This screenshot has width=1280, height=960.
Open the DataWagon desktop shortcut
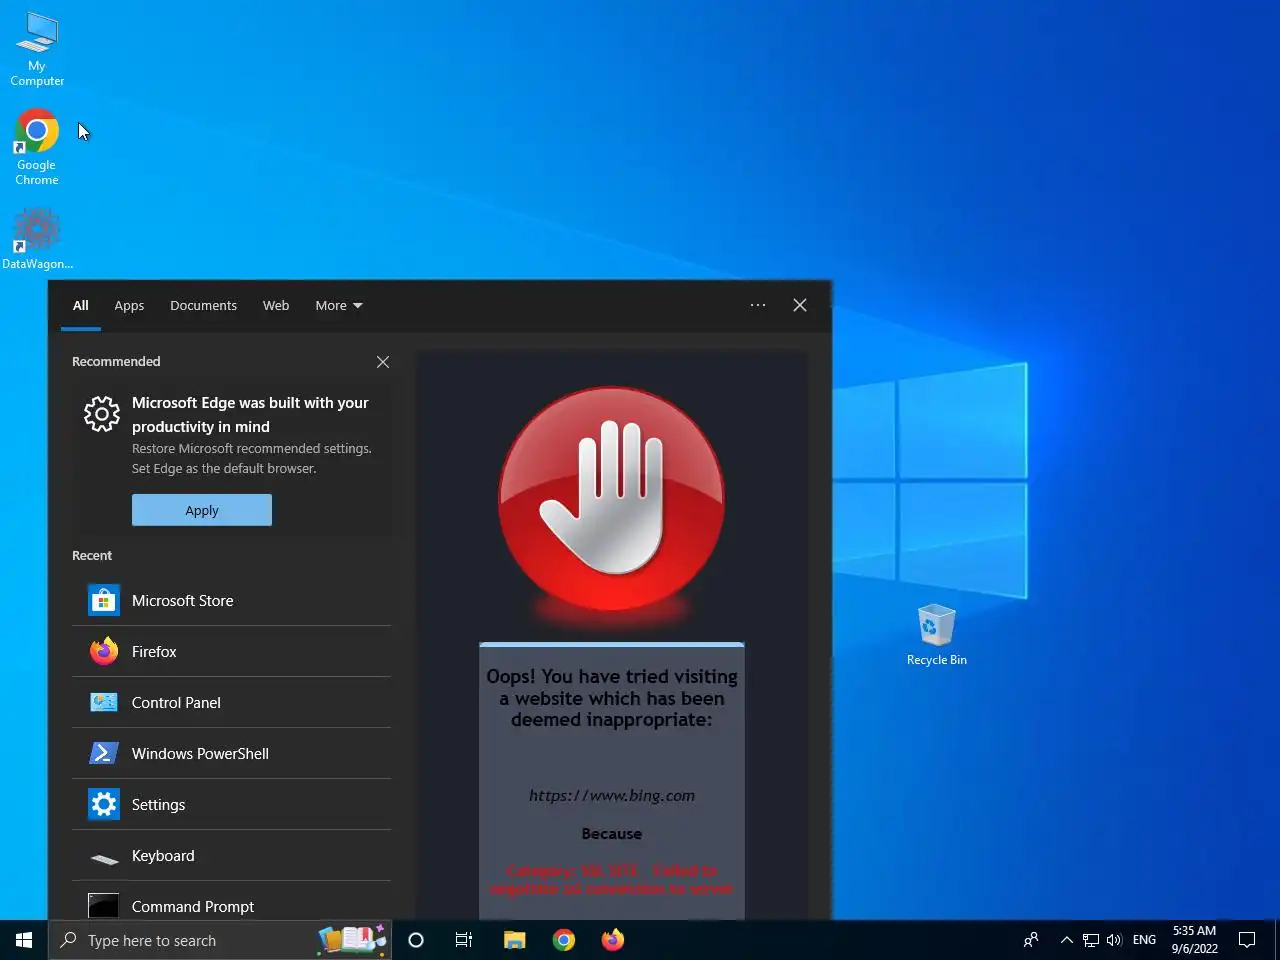37,238
